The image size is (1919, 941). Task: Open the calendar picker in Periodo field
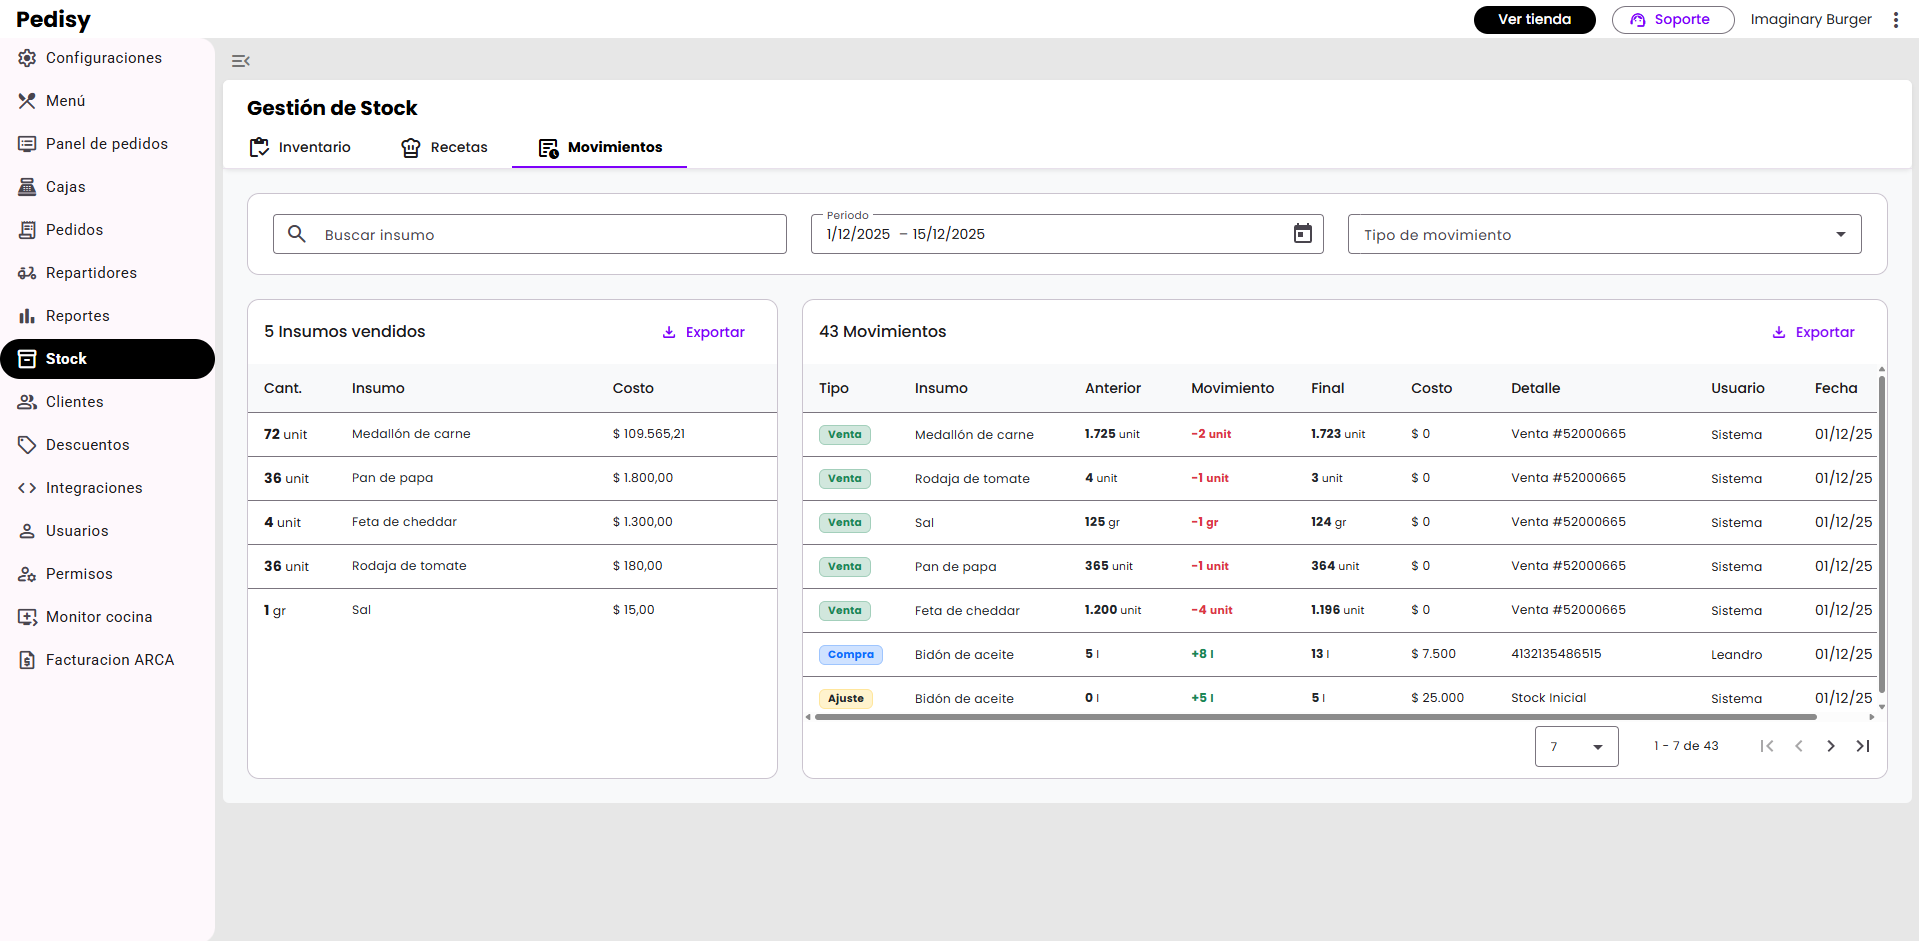(x=1302, y=234)
